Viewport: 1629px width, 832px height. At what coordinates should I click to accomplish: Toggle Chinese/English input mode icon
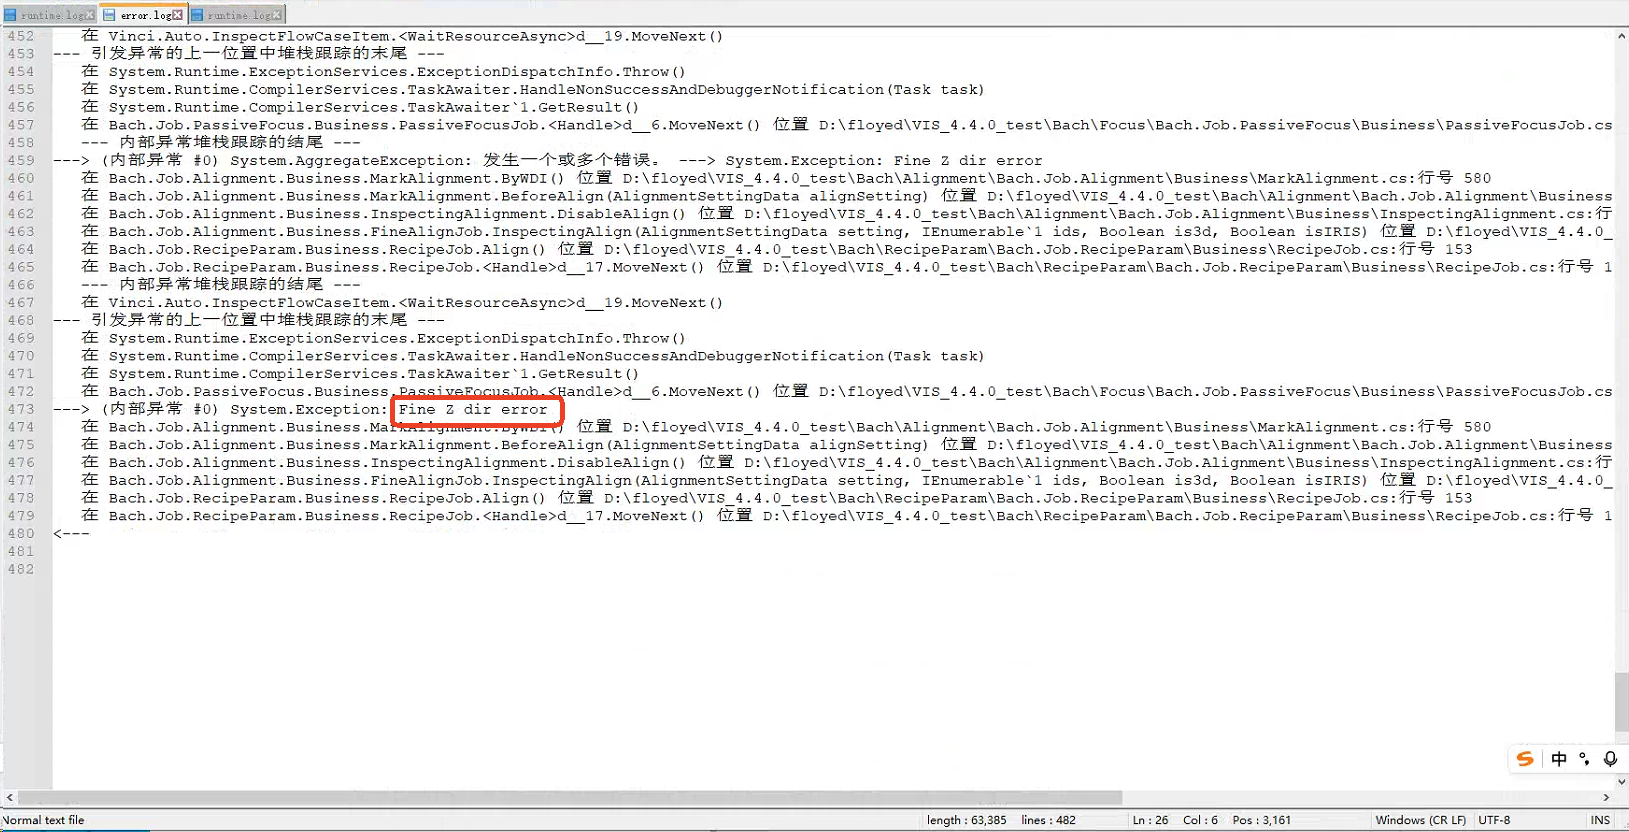tap(1558, 759)
